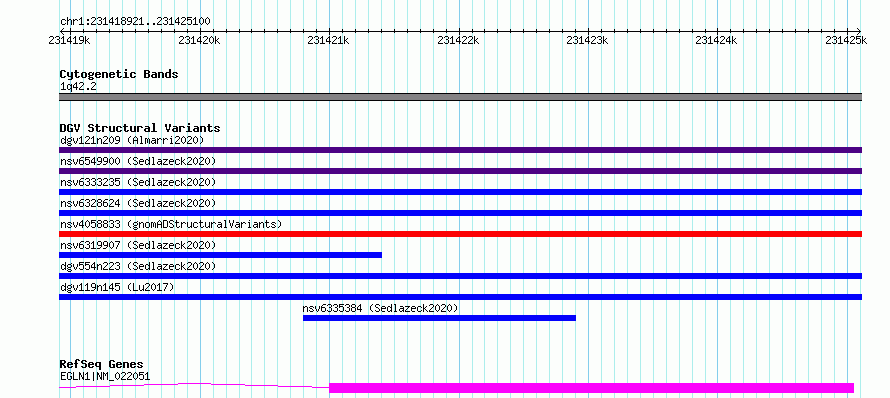Click the dgv554n223 (Sedlazeck2020) label
The height and width of the screenshot is (398, 890).
point(138,266)
